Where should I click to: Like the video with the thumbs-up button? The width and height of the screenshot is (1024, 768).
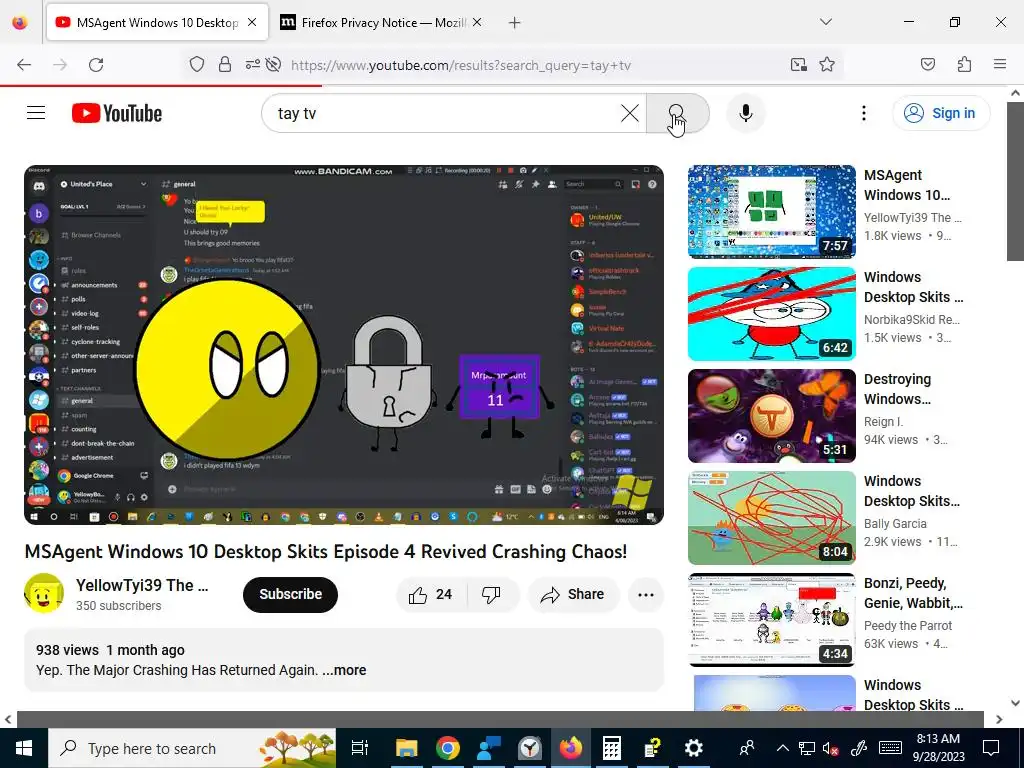tap(432, 594)
